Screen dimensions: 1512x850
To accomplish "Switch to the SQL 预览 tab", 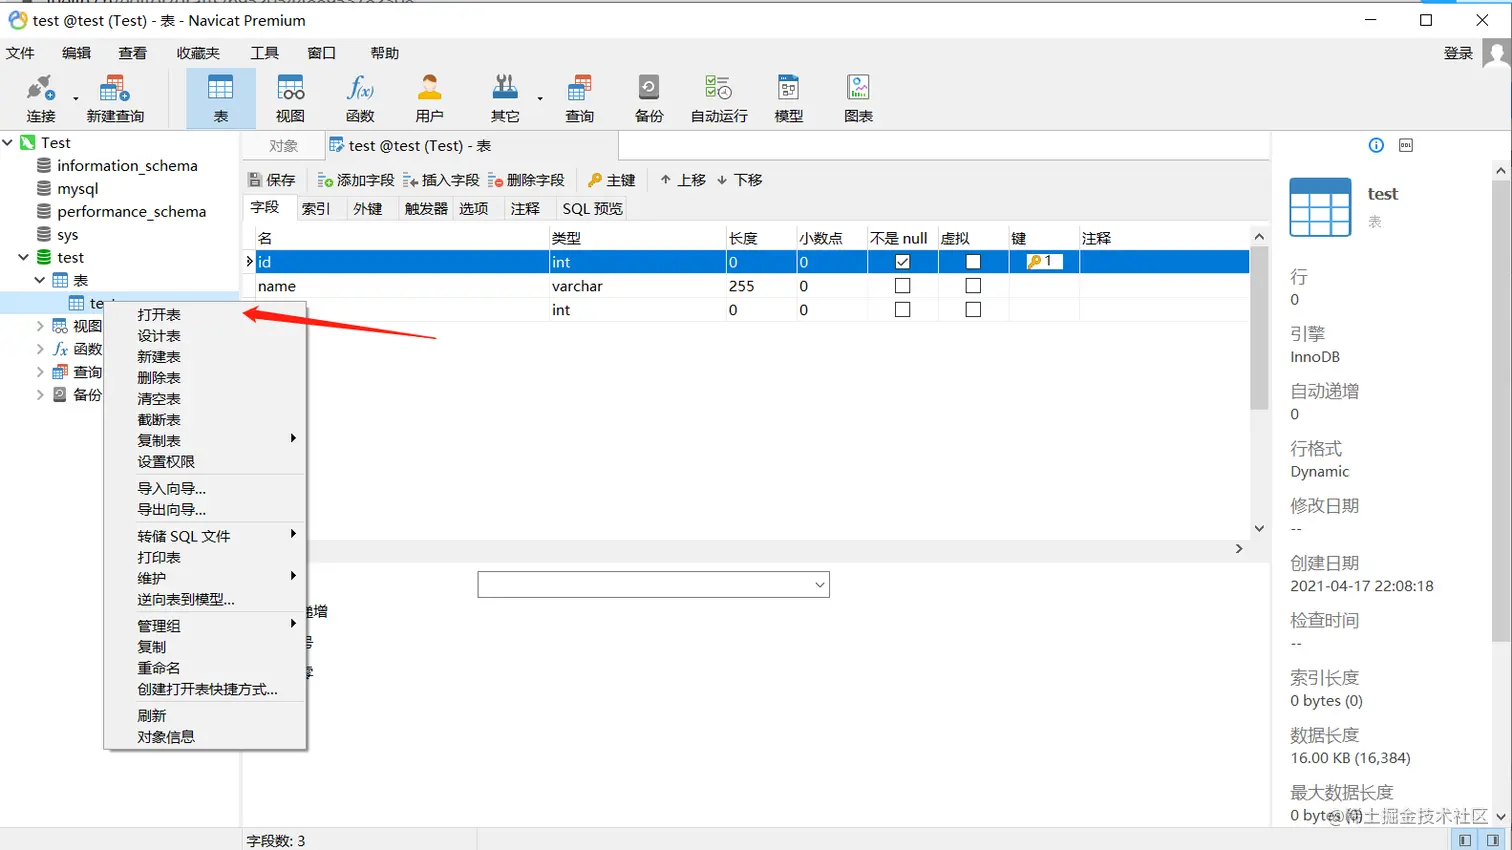I will coord(592,208).
